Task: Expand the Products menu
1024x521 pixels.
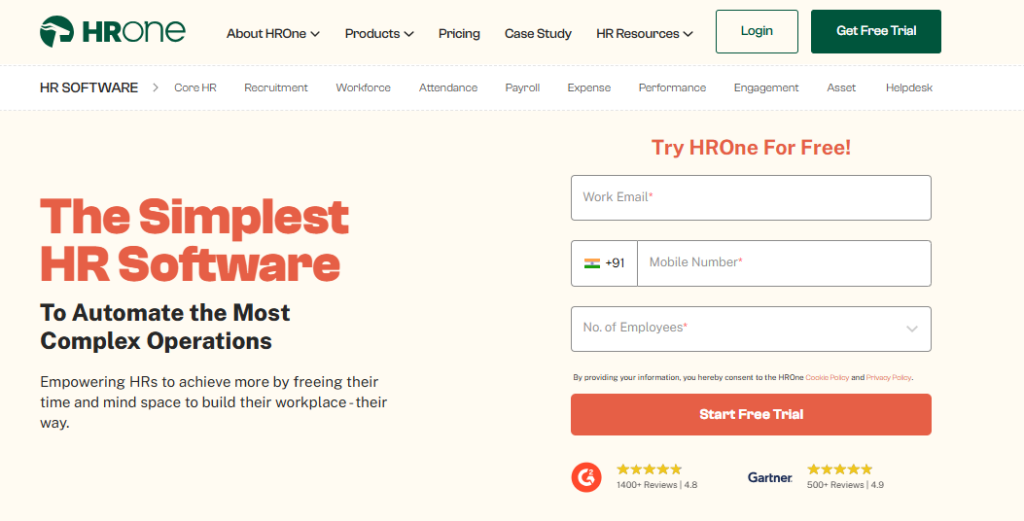Action: 379,33
